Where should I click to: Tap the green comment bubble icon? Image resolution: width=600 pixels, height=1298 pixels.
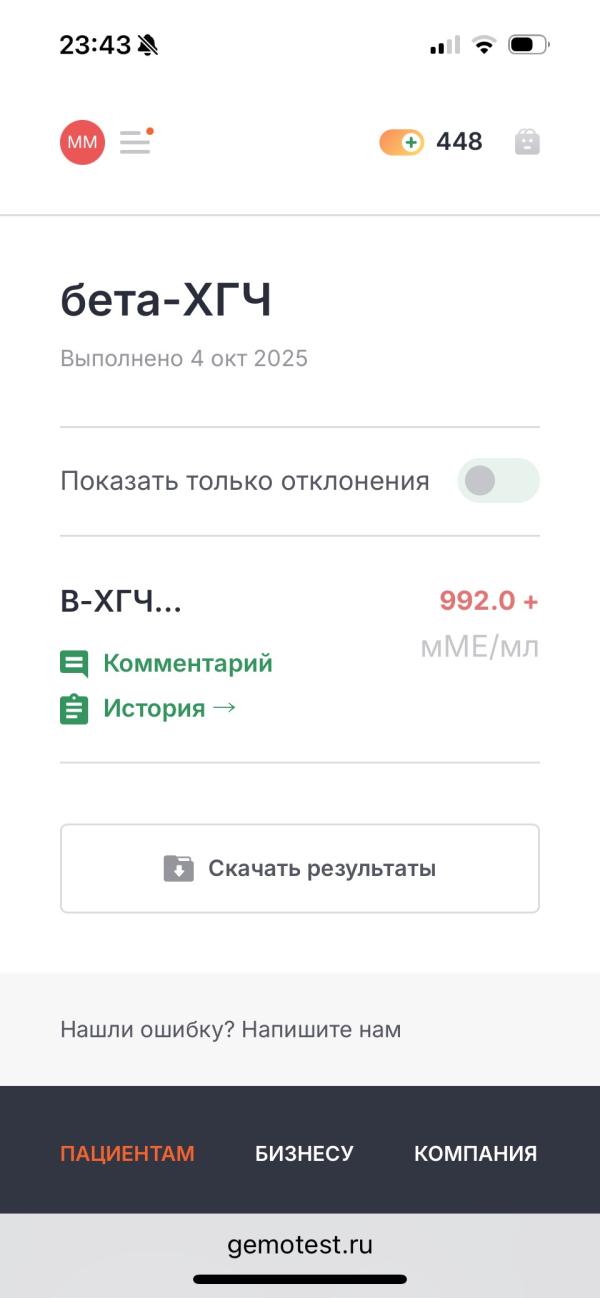point(74,663)
